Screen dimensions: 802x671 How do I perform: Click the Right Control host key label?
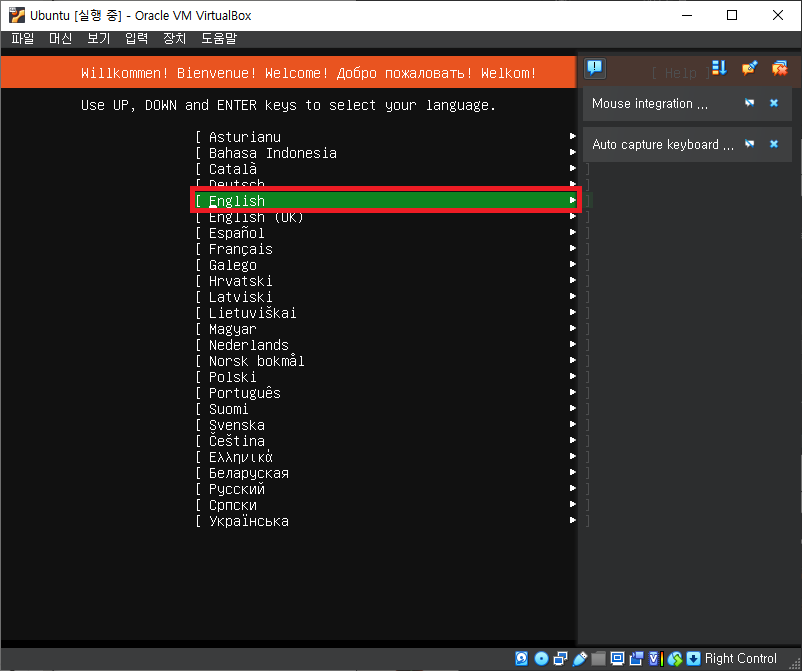coord(741,658)
